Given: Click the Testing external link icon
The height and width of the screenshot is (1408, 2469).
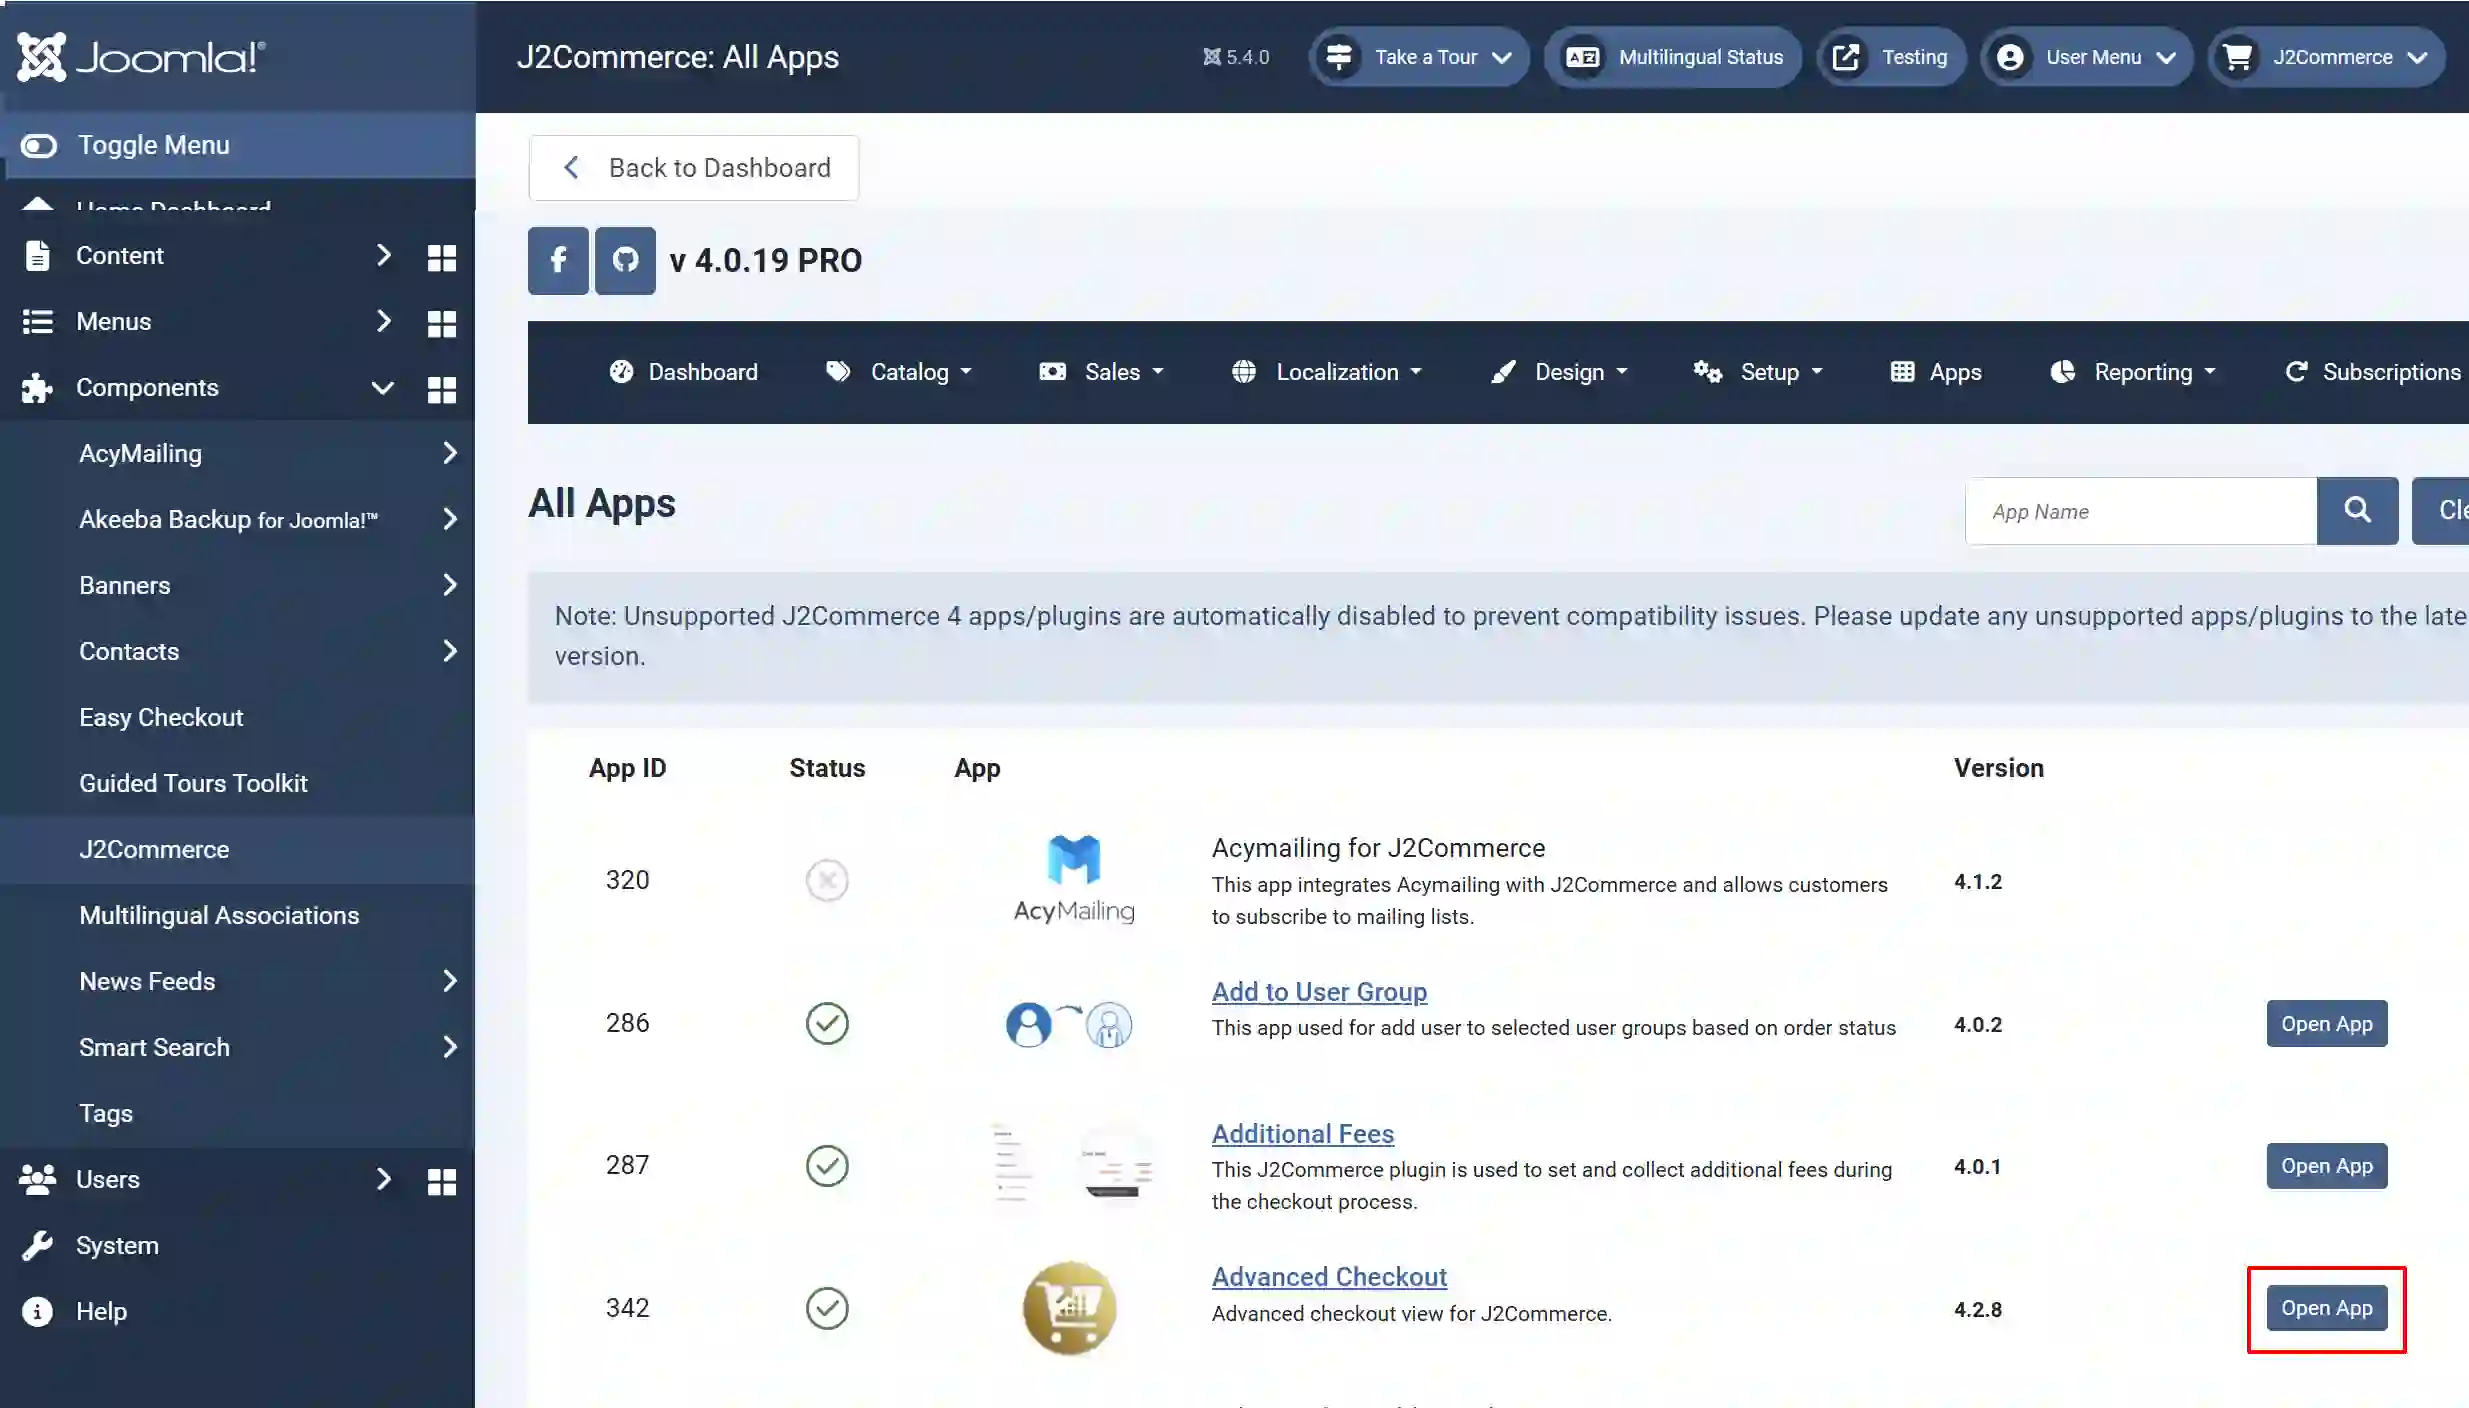Looking at the screenshot, I should (1845, 57).
